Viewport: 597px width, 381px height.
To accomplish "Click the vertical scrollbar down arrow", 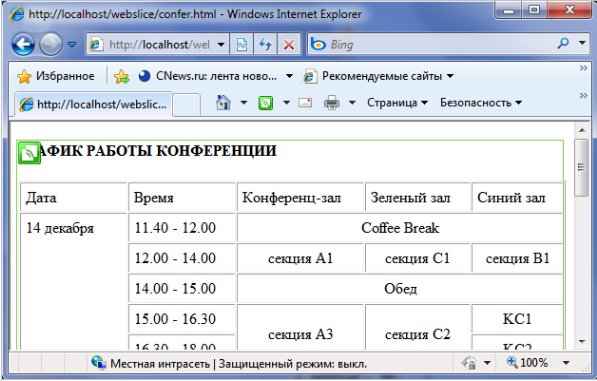I will pyautogui.click(x=582, y=341).
